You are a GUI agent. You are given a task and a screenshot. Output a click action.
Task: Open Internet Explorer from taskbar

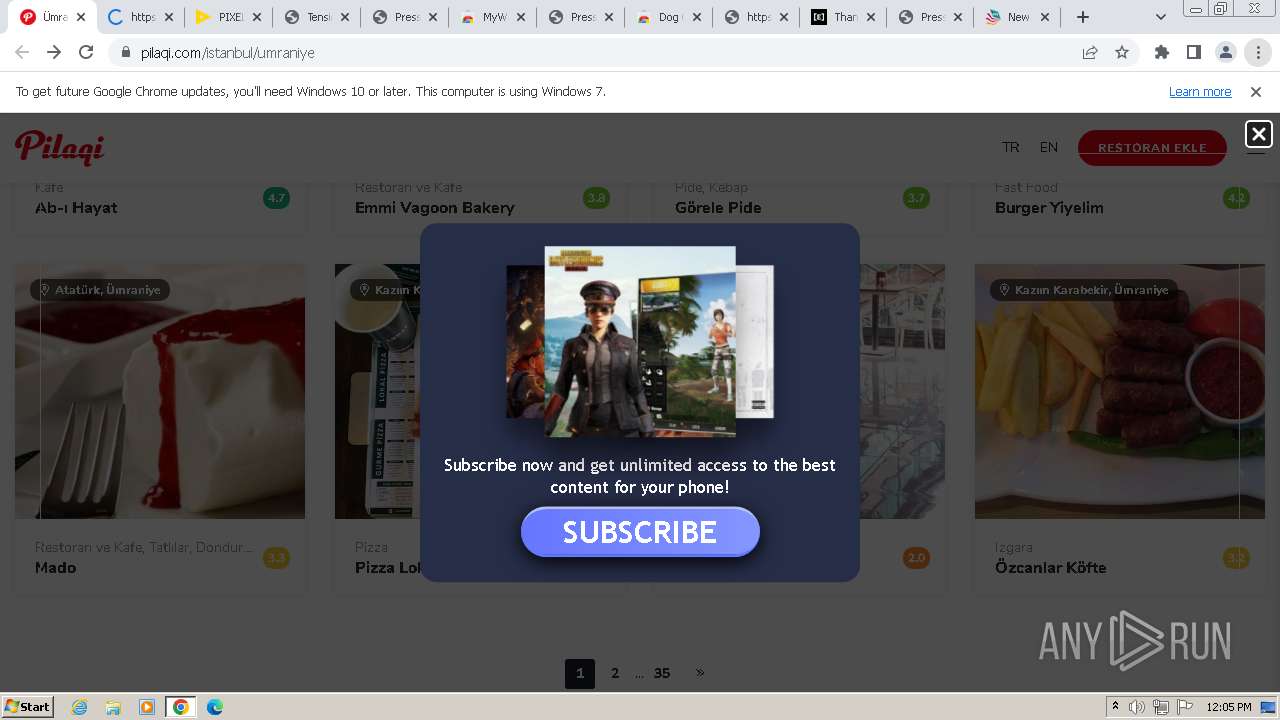(80, 707)
